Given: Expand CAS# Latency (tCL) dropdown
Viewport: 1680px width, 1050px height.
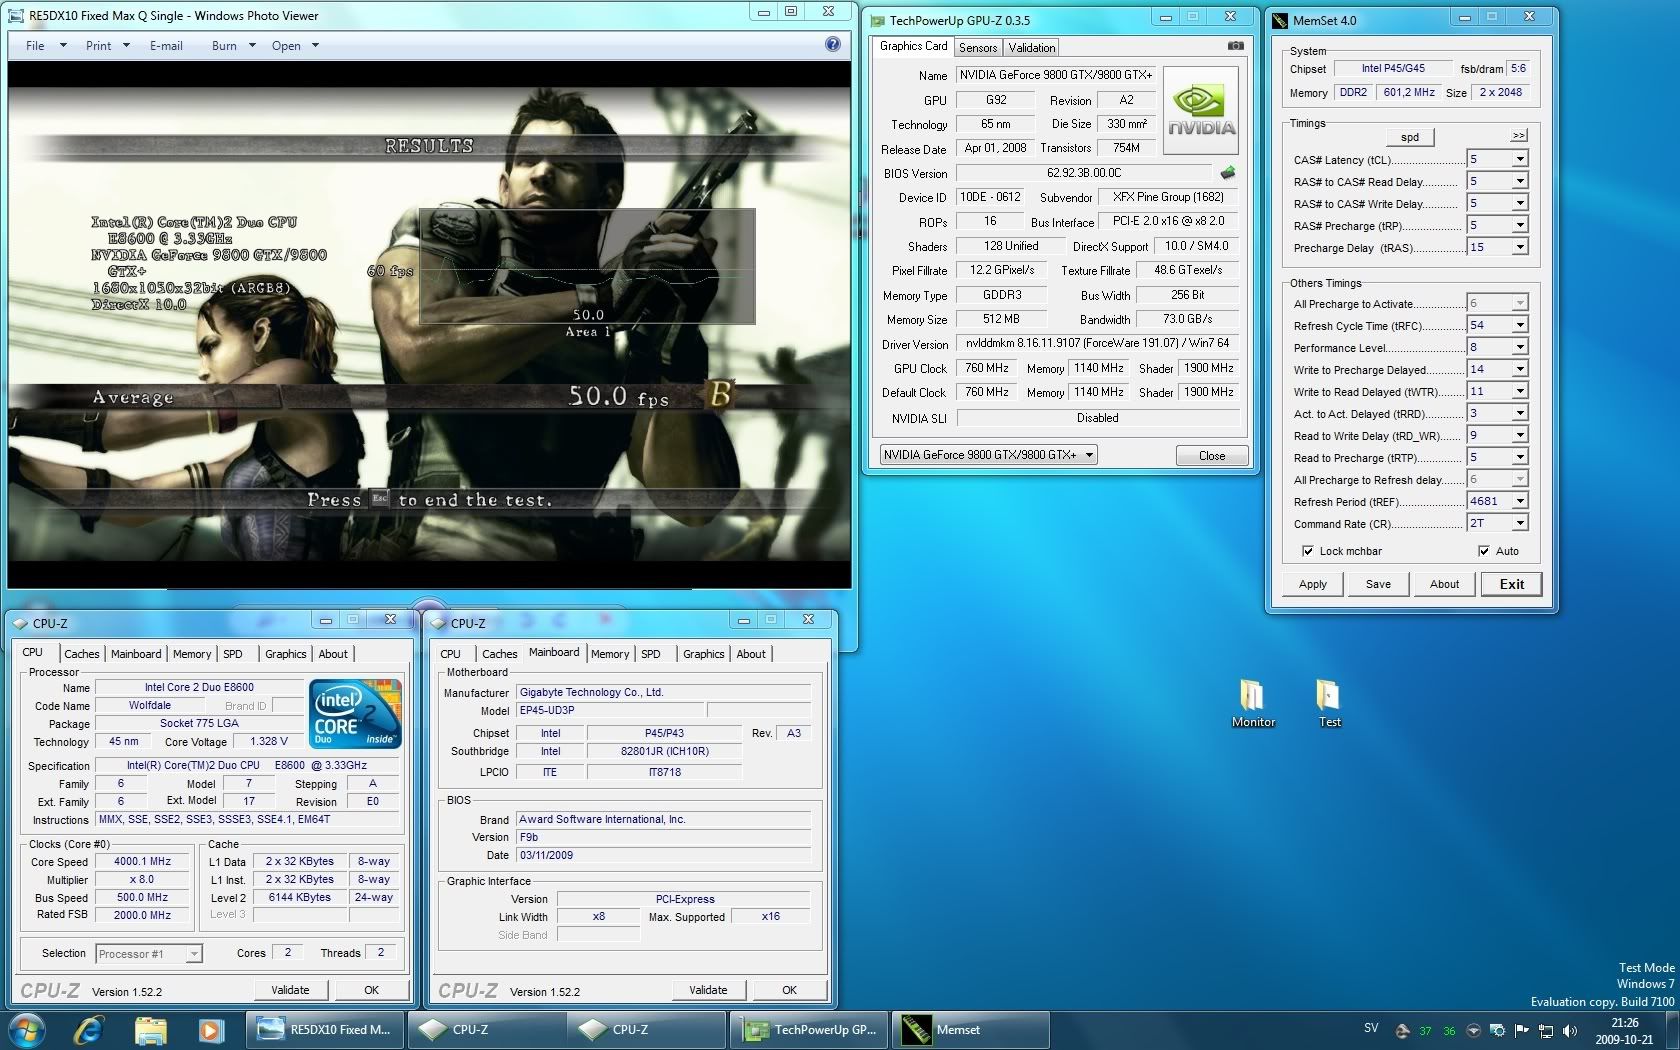Looking at the screenshot, I should click(1520, 159).
